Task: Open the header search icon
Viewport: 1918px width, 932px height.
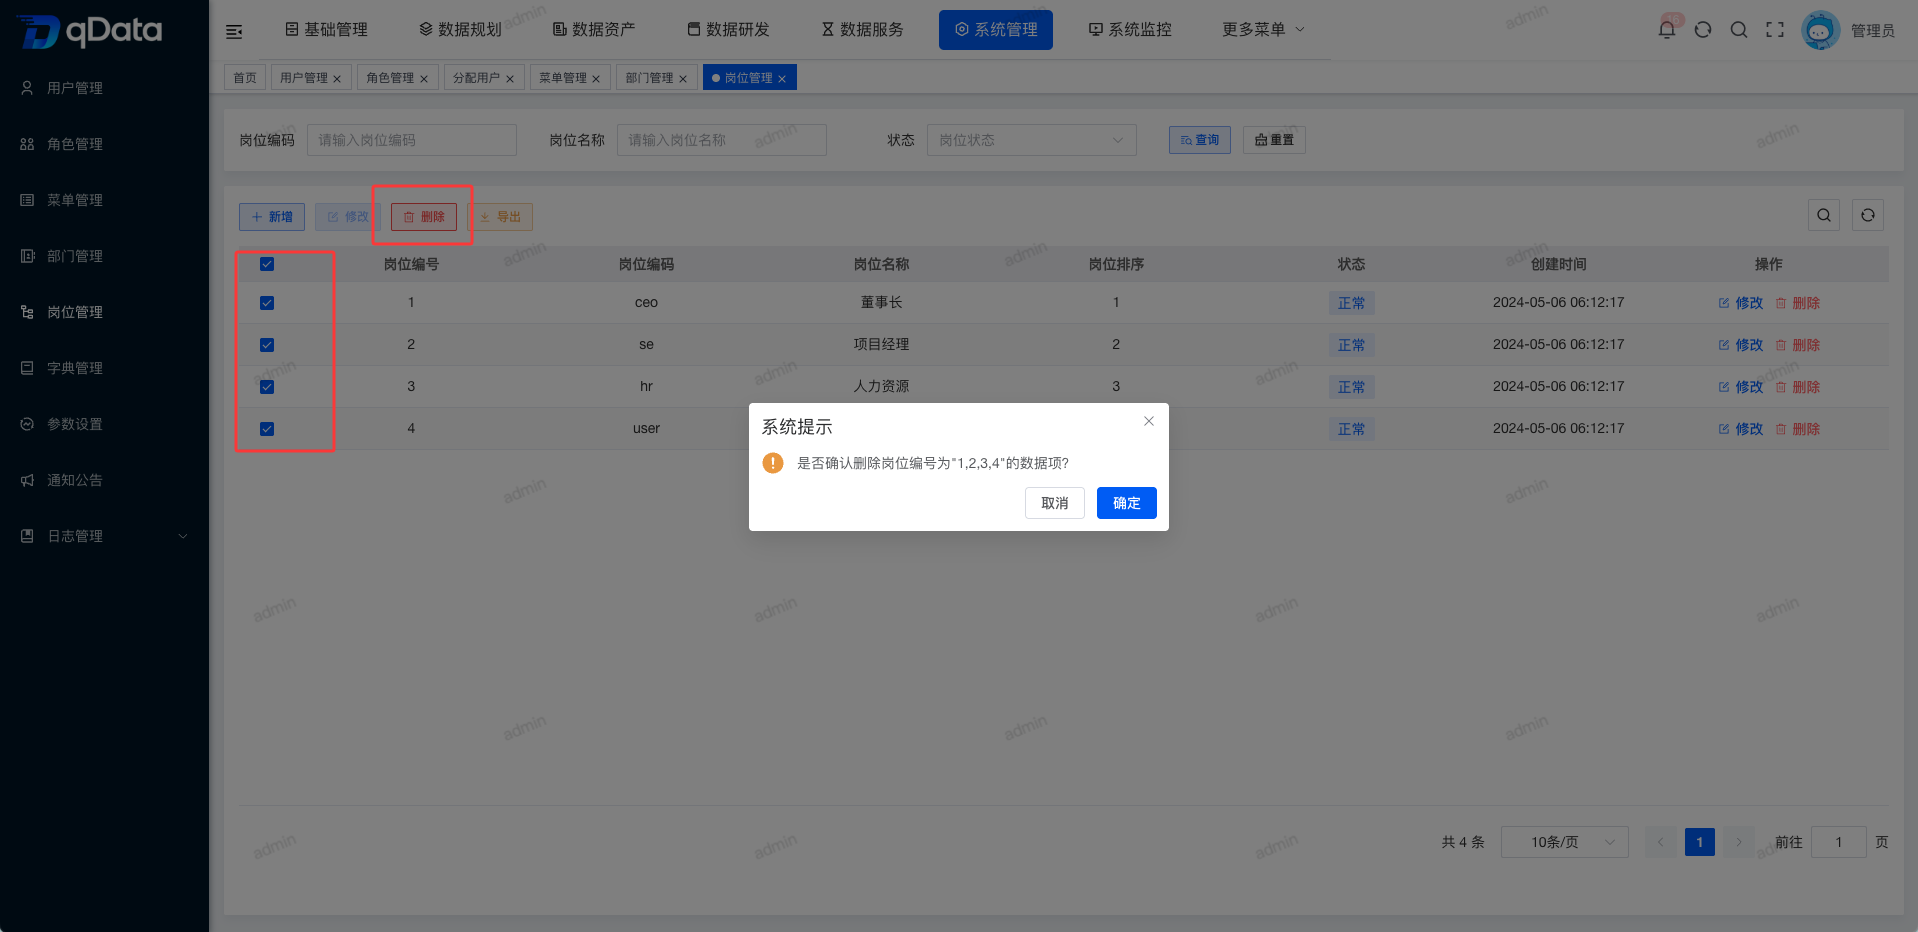Action: (x=1739, y=30)
